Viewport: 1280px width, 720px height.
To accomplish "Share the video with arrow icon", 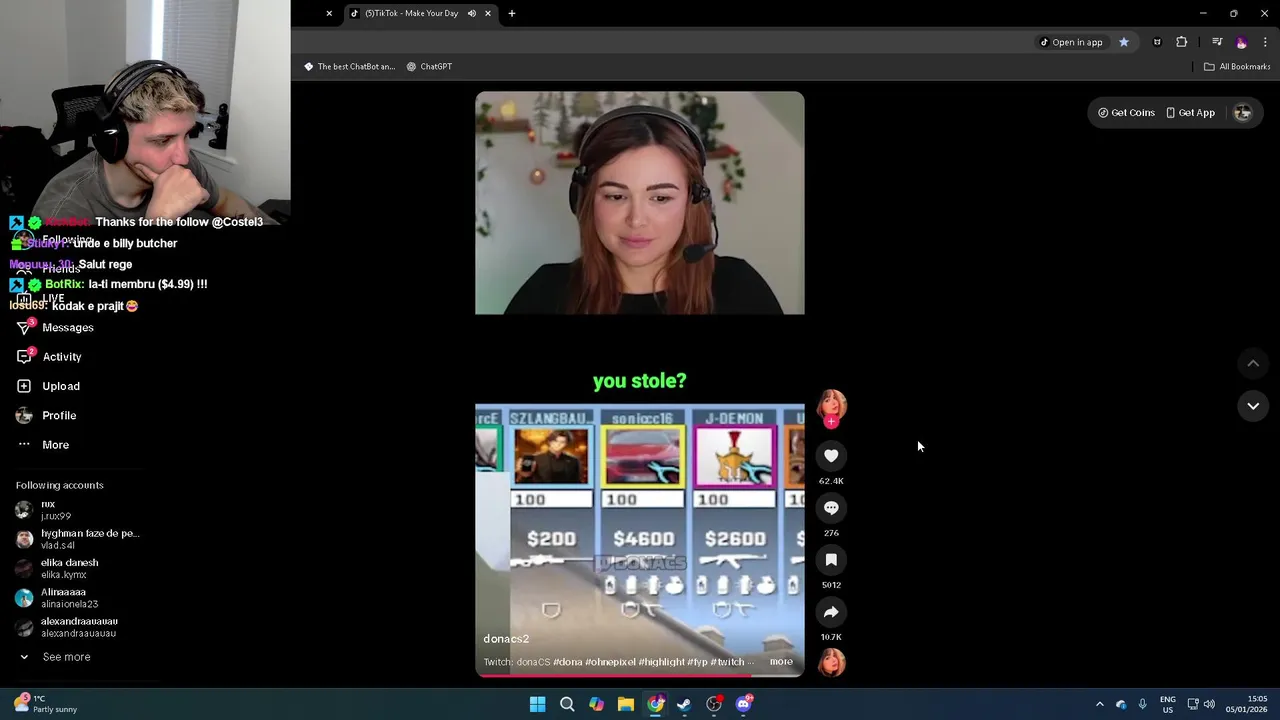I will [x=831, y=612].
